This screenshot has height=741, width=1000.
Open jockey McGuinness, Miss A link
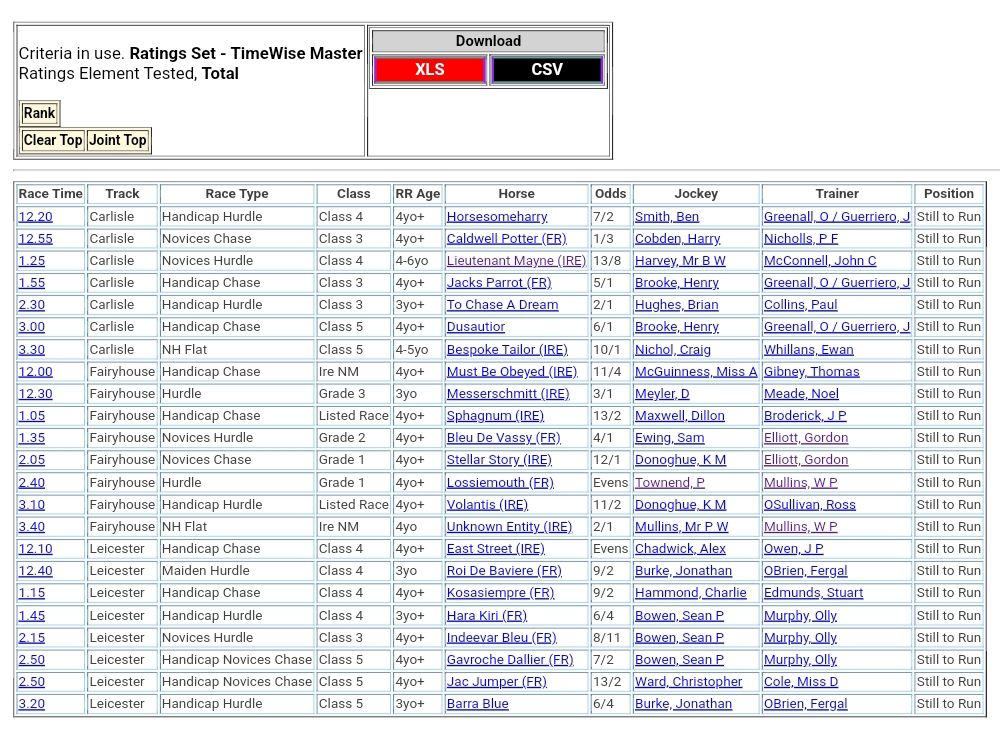(696, 372)
